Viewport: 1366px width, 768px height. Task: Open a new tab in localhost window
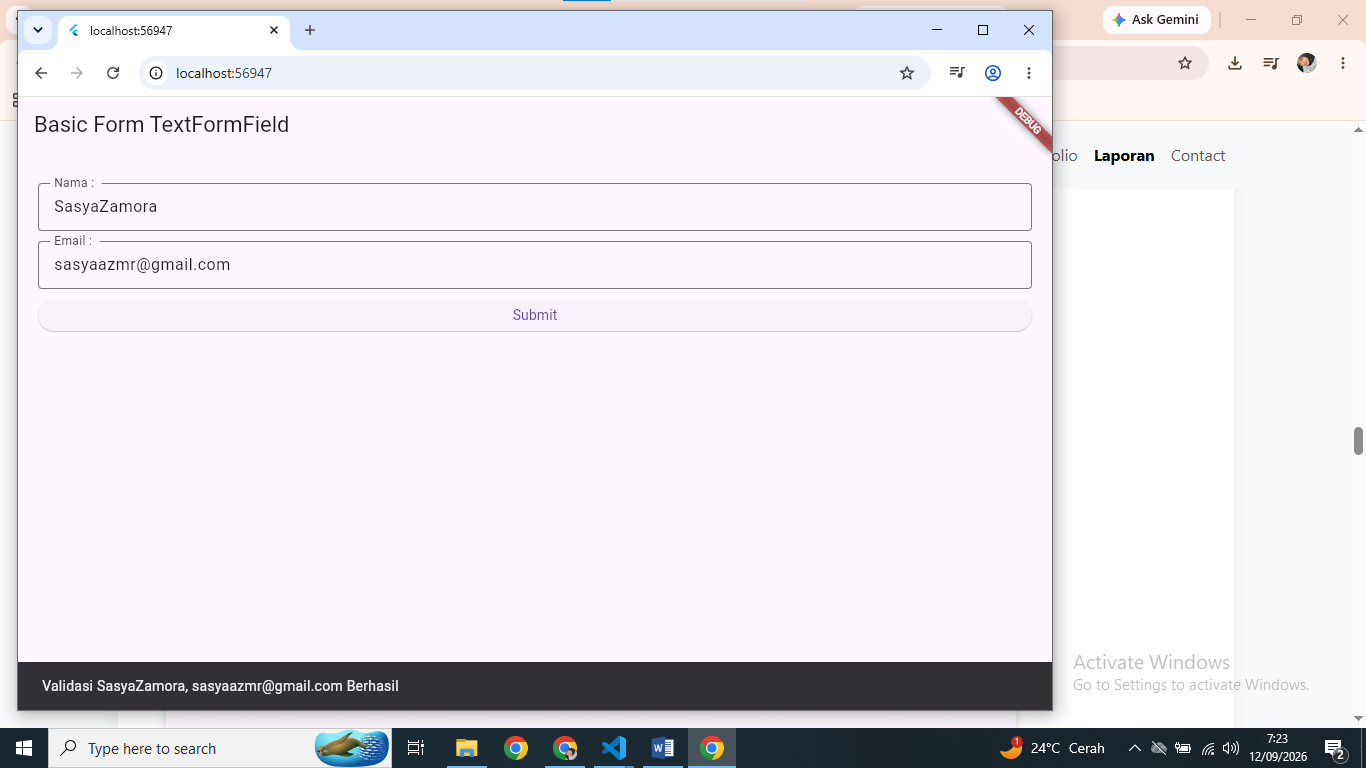pyautogui.click(x=310, y=30)
